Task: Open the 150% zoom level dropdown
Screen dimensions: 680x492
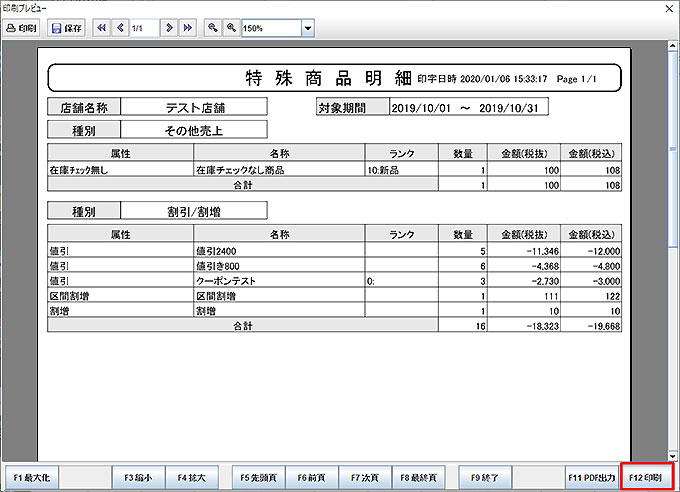Action: pyautogui.click(x=307, y=29)
